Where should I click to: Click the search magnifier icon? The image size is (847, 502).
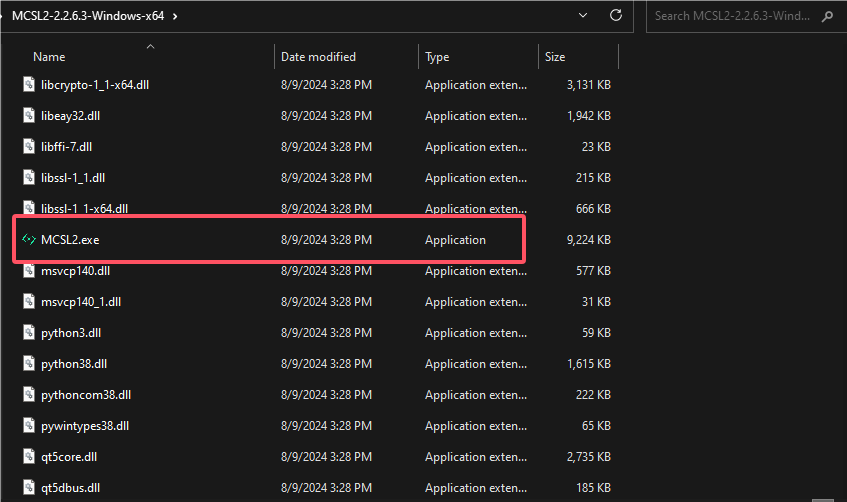tap(827, 17)
